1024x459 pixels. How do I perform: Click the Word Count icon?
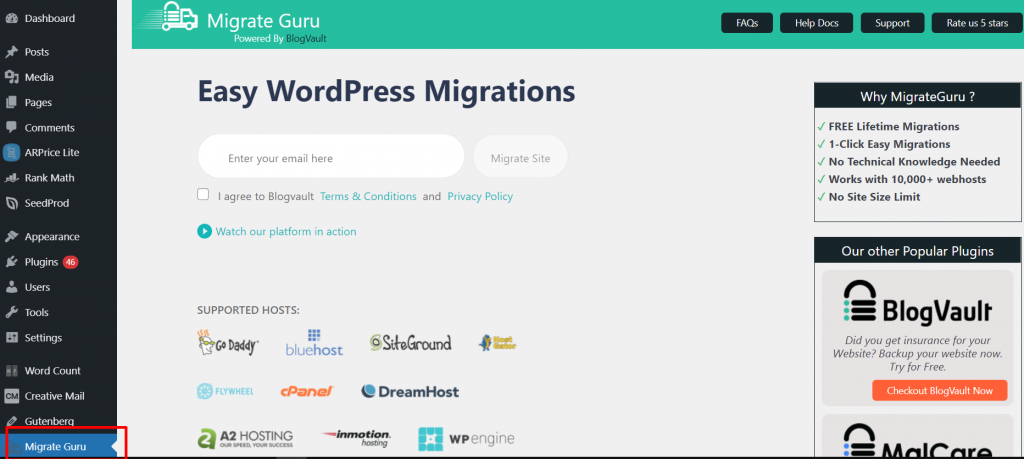pos(11,371)
